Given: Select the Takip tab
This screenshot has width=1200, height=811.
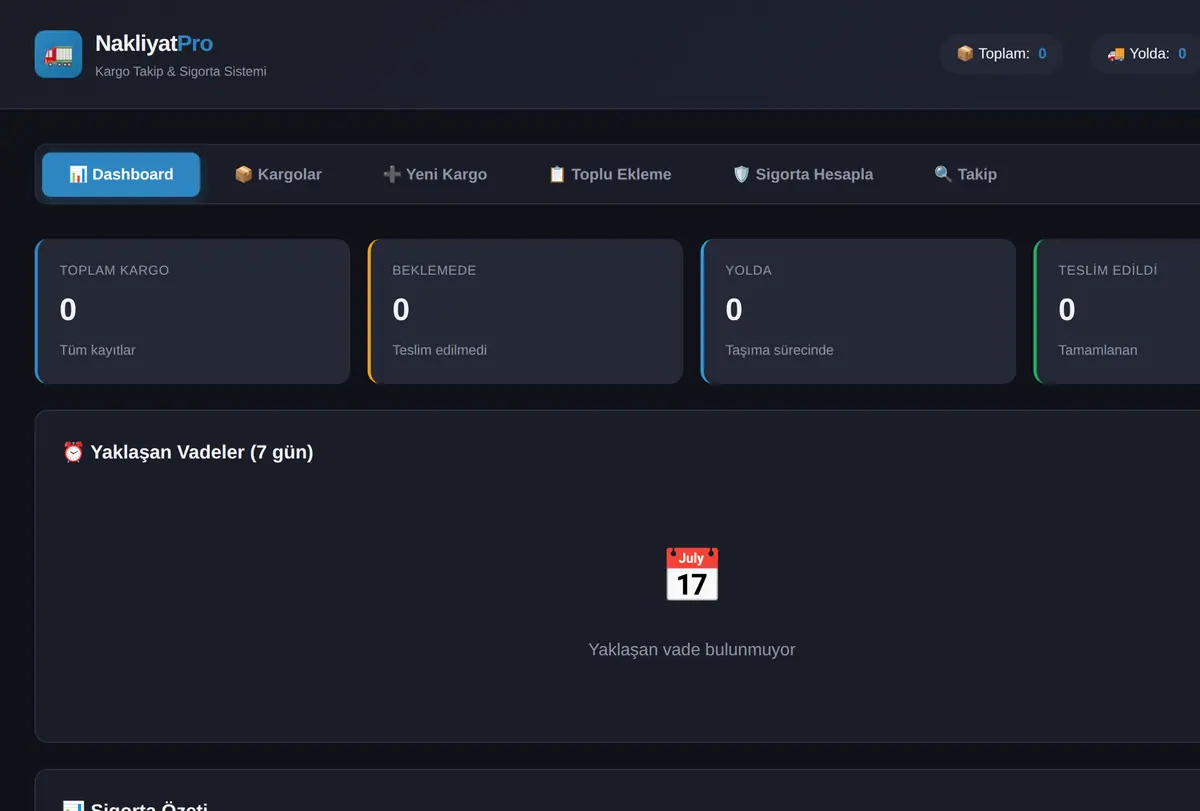Looking at the screenshot, I should coord(965,174).
